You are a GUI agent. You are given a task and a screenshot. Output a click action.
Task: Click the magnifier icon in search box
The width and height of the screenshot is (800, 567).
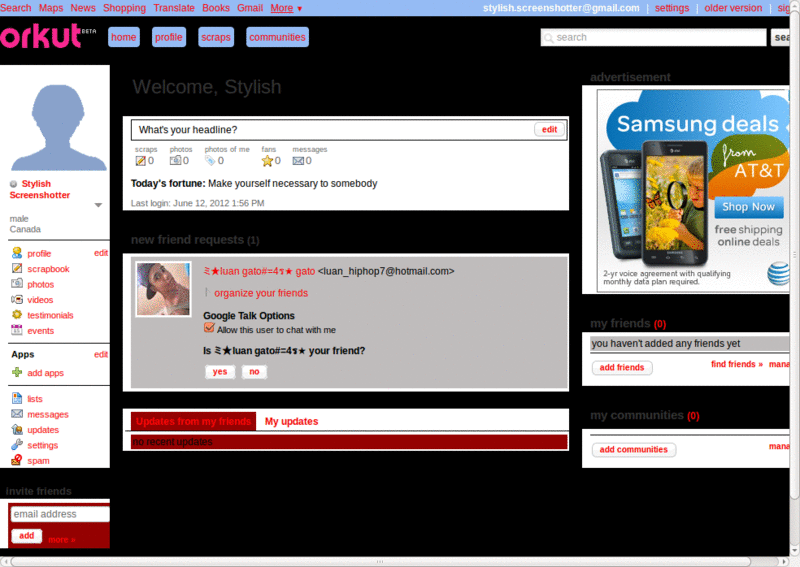pyautogui.click(x=548, y=38)
